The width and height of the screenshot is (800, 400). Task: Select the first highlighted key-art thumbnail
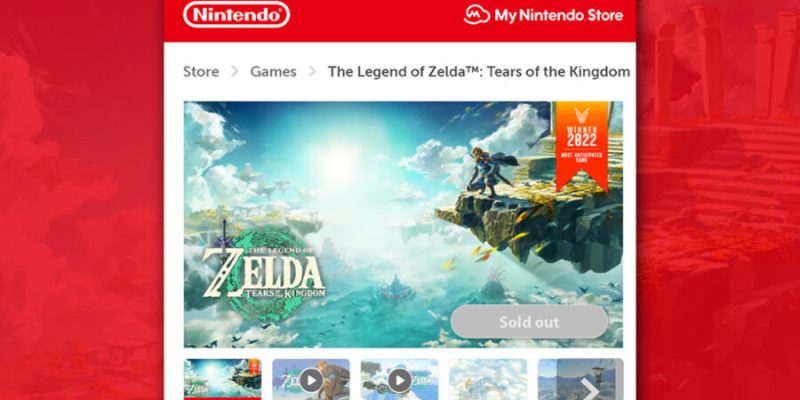222,379
